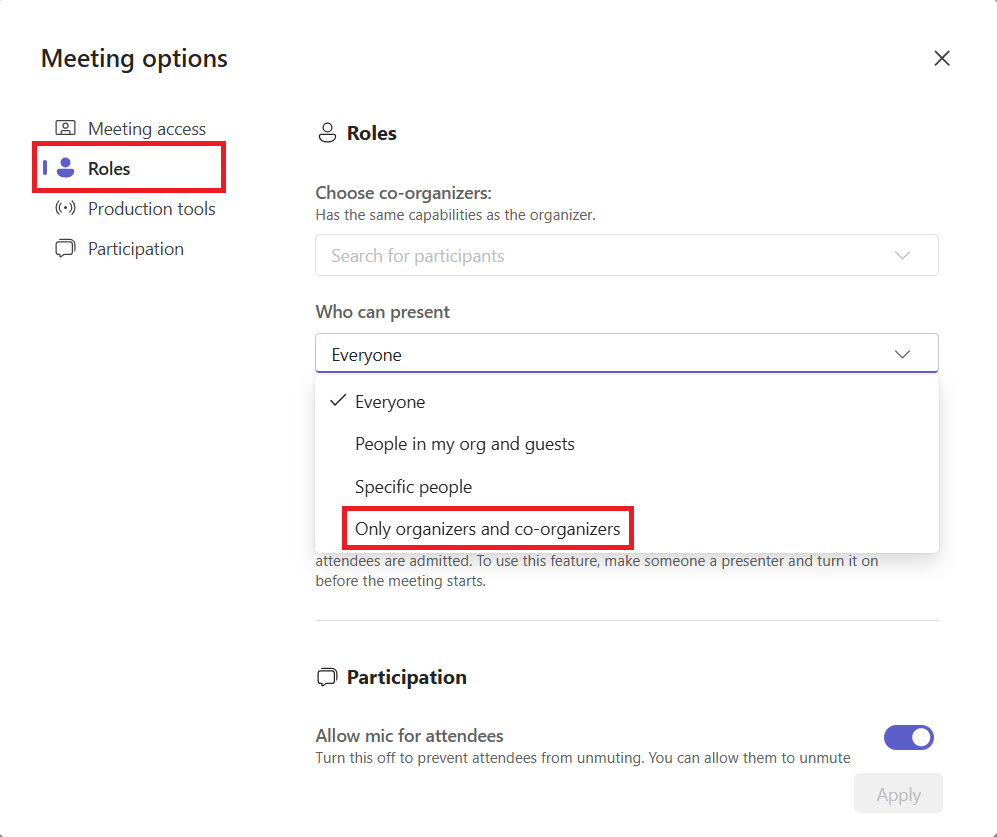Image resolution: width=997 pixels, height=837 pixels.
Task: Switch to Production tools tab
Action: (x=151, y=208)
